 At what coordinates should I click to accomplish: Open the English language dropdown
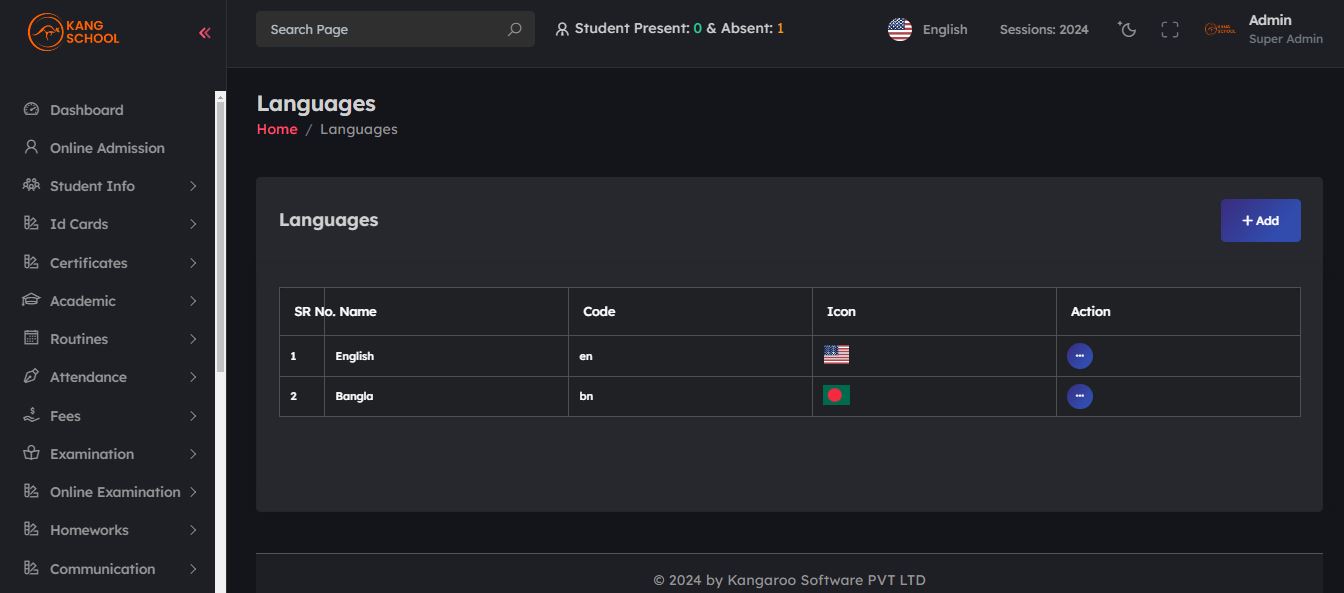tap(928, 29)
